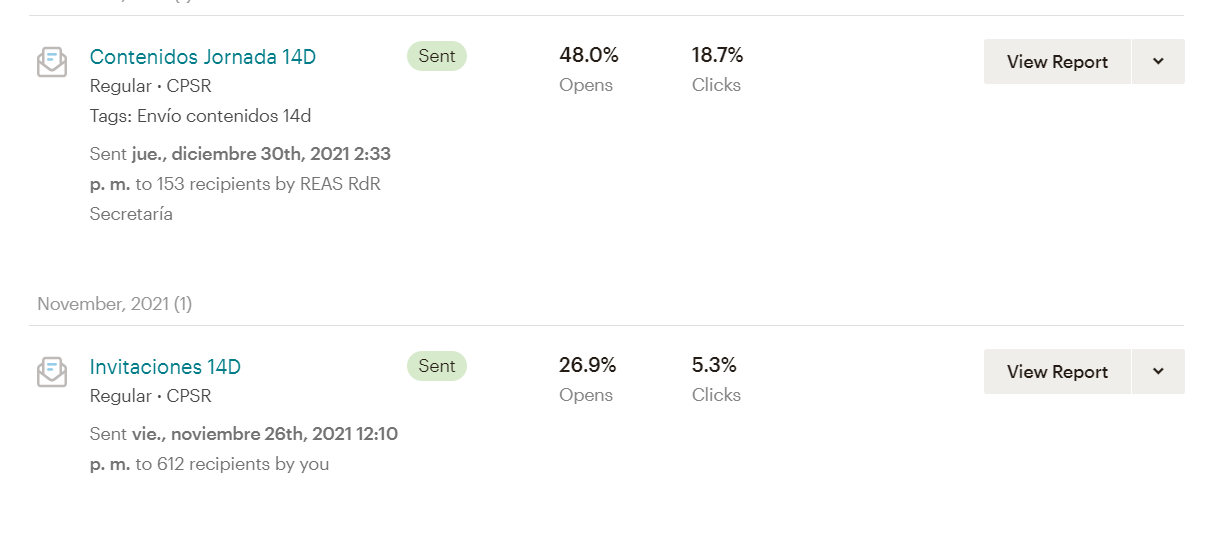This screenshot has width=1207, height=536.
Task: Expand options arrow for Invitaciones 14D
Action: tap(1158, 372)
